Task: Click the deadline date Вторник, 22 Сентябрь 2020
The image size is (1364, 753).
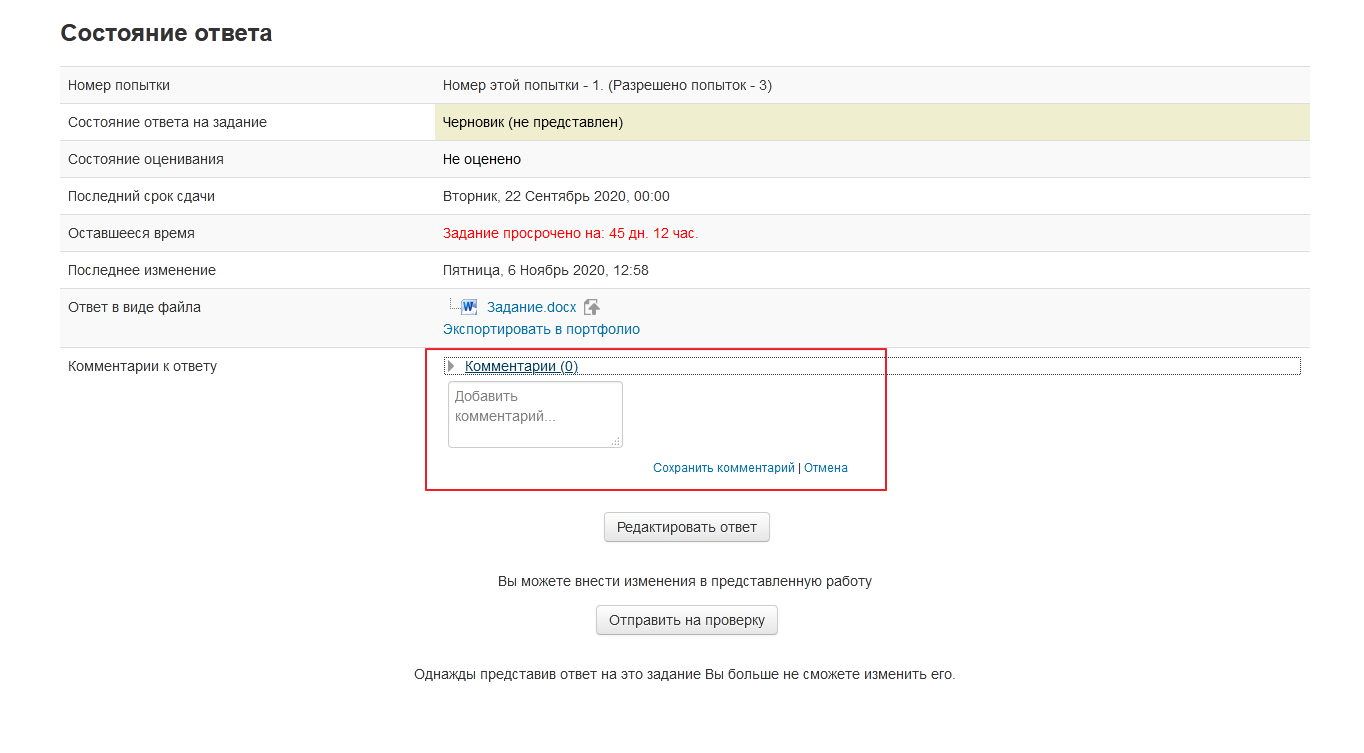Action: tap(556, 196)
